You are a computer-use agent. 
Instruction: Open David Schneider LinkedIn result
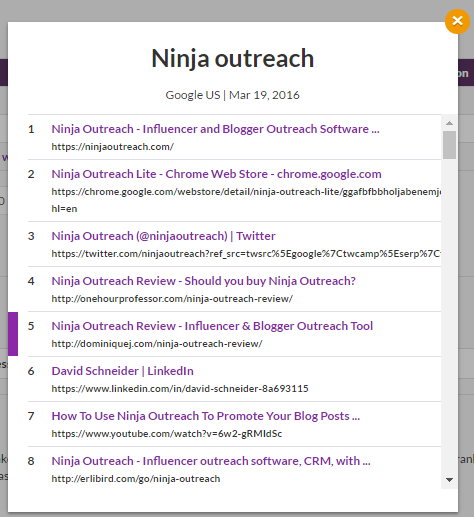[x=122, y=371]
